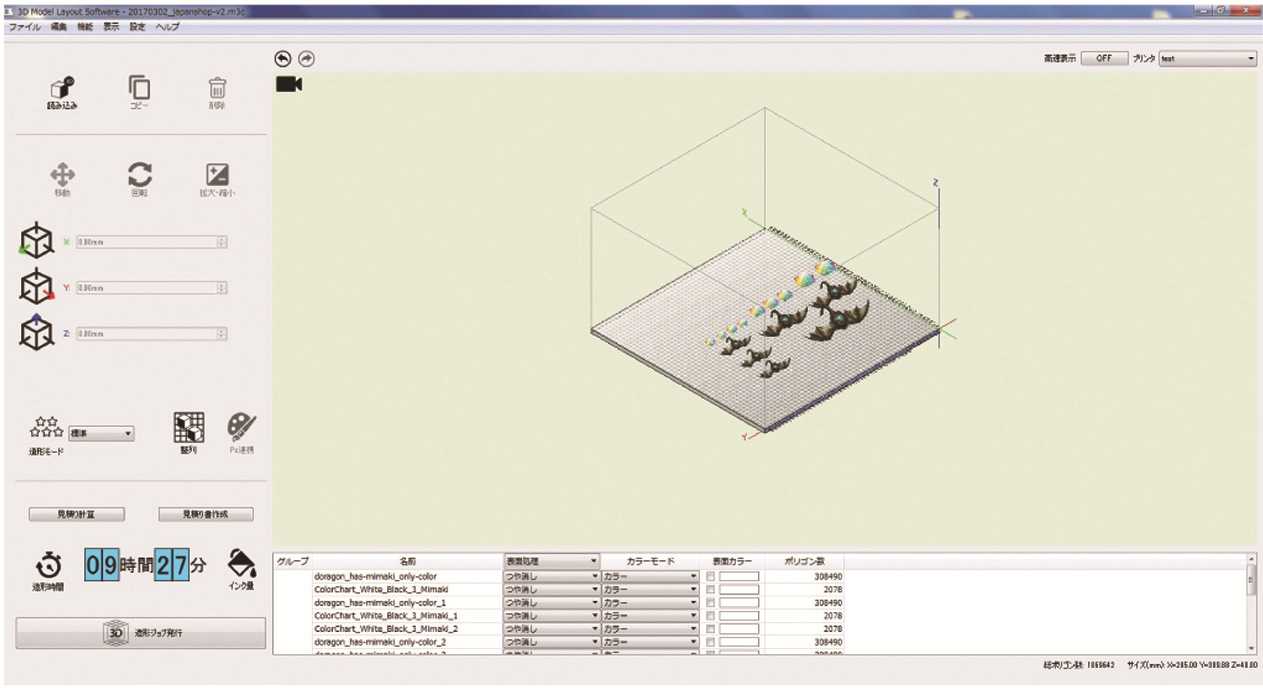Image resolution: width=1263 pixels, height=688 pixels.
Task: Click the video camera view icon
Action: (289, 84)
